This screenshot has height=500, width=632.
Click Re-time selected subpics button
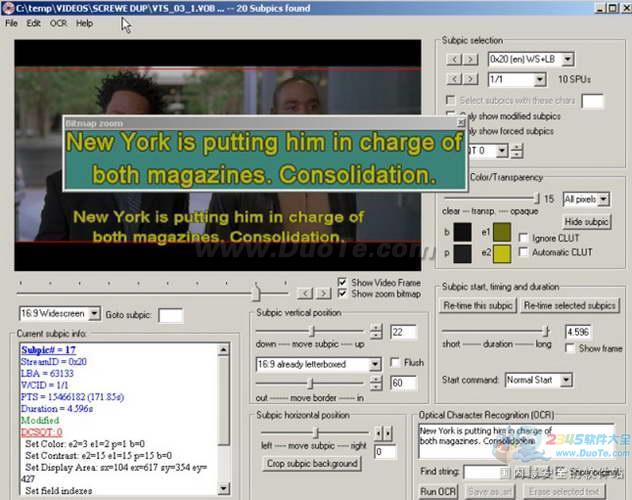coord(570,305)
